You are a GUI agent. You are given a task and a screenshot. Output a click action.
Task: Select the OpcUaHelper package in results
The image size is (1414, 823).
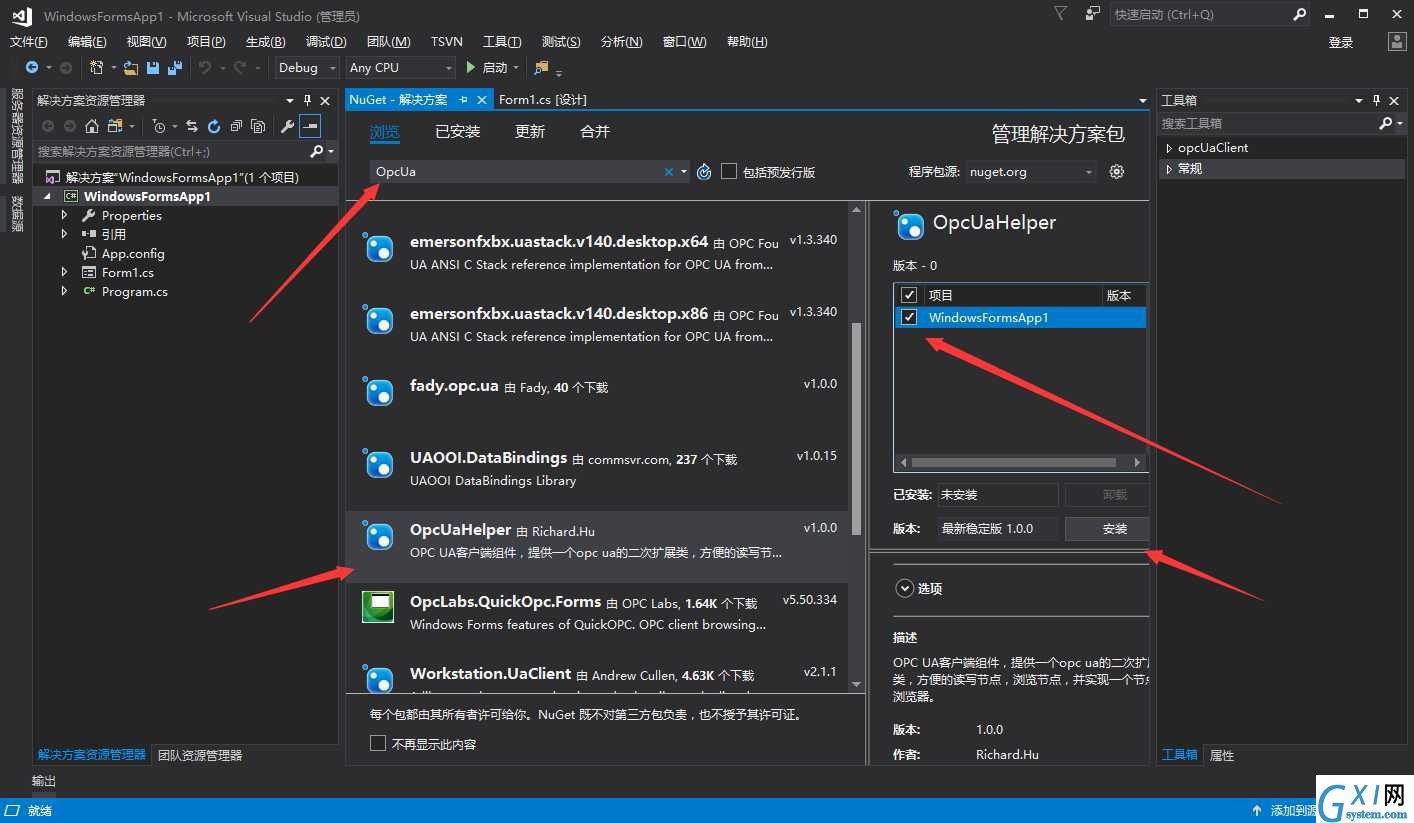(597, 547)
